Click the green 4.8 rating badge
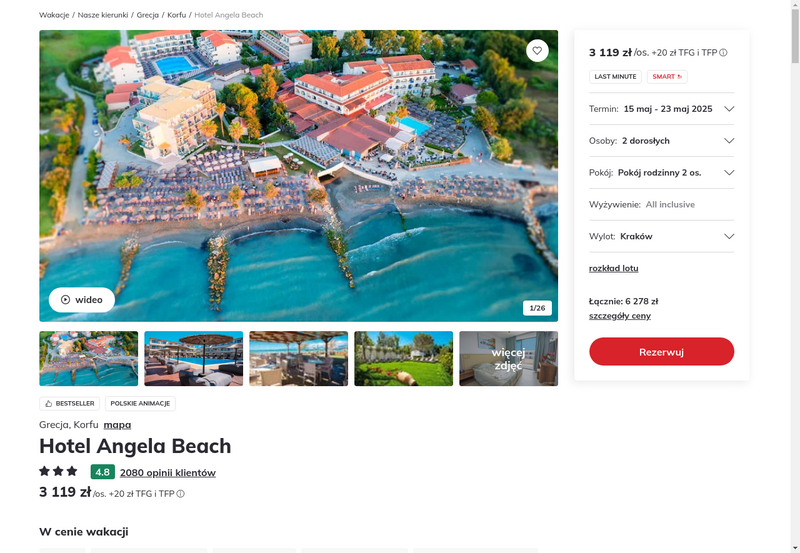This screenshot has height=553, width=800. [103, 472]
